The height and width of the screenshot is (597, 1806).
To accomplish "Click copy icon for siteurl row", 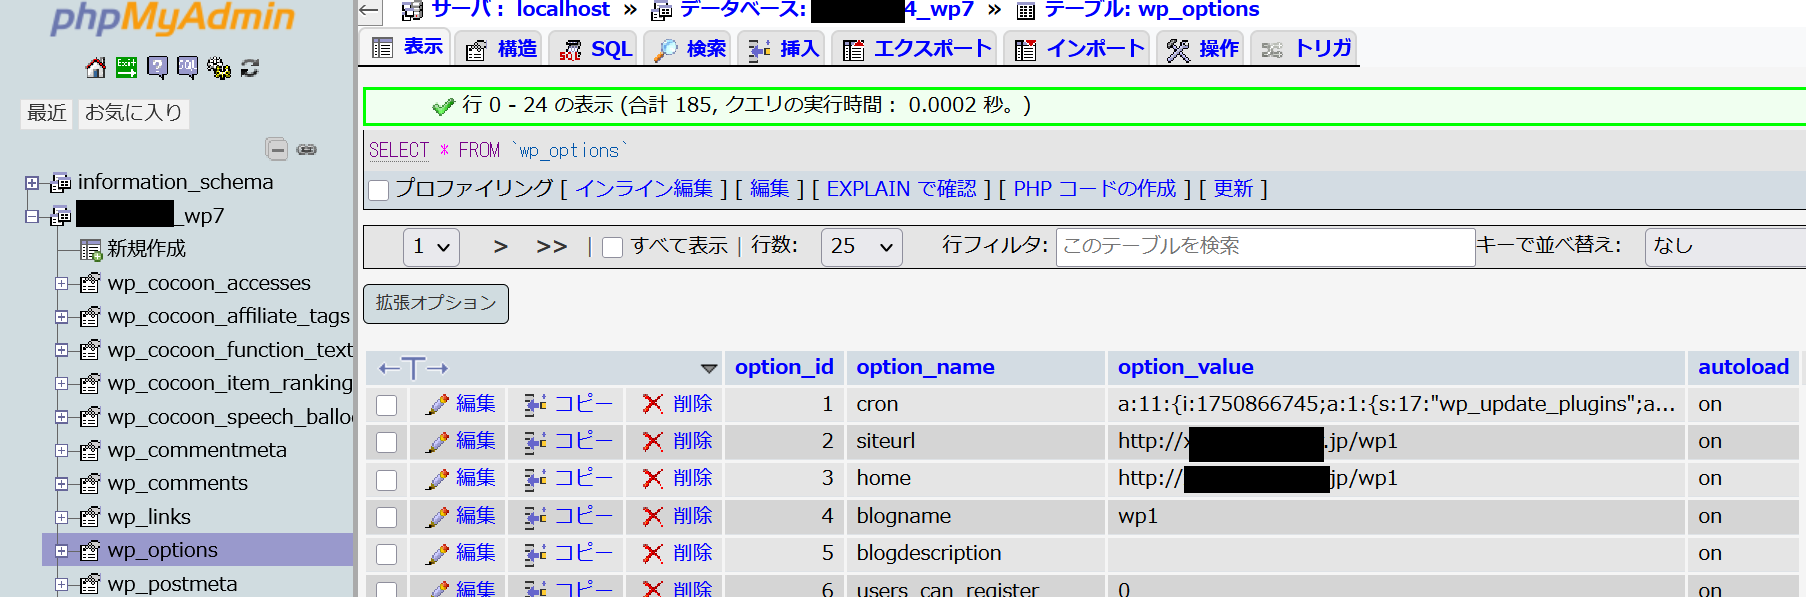I will click(535, 441).
